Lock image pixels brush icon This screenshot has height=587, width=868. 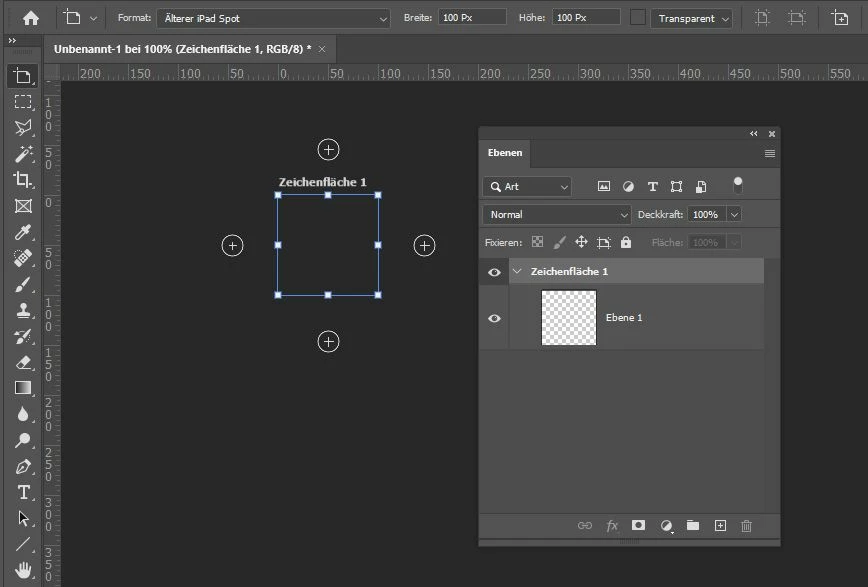click(x=560, y=242)
